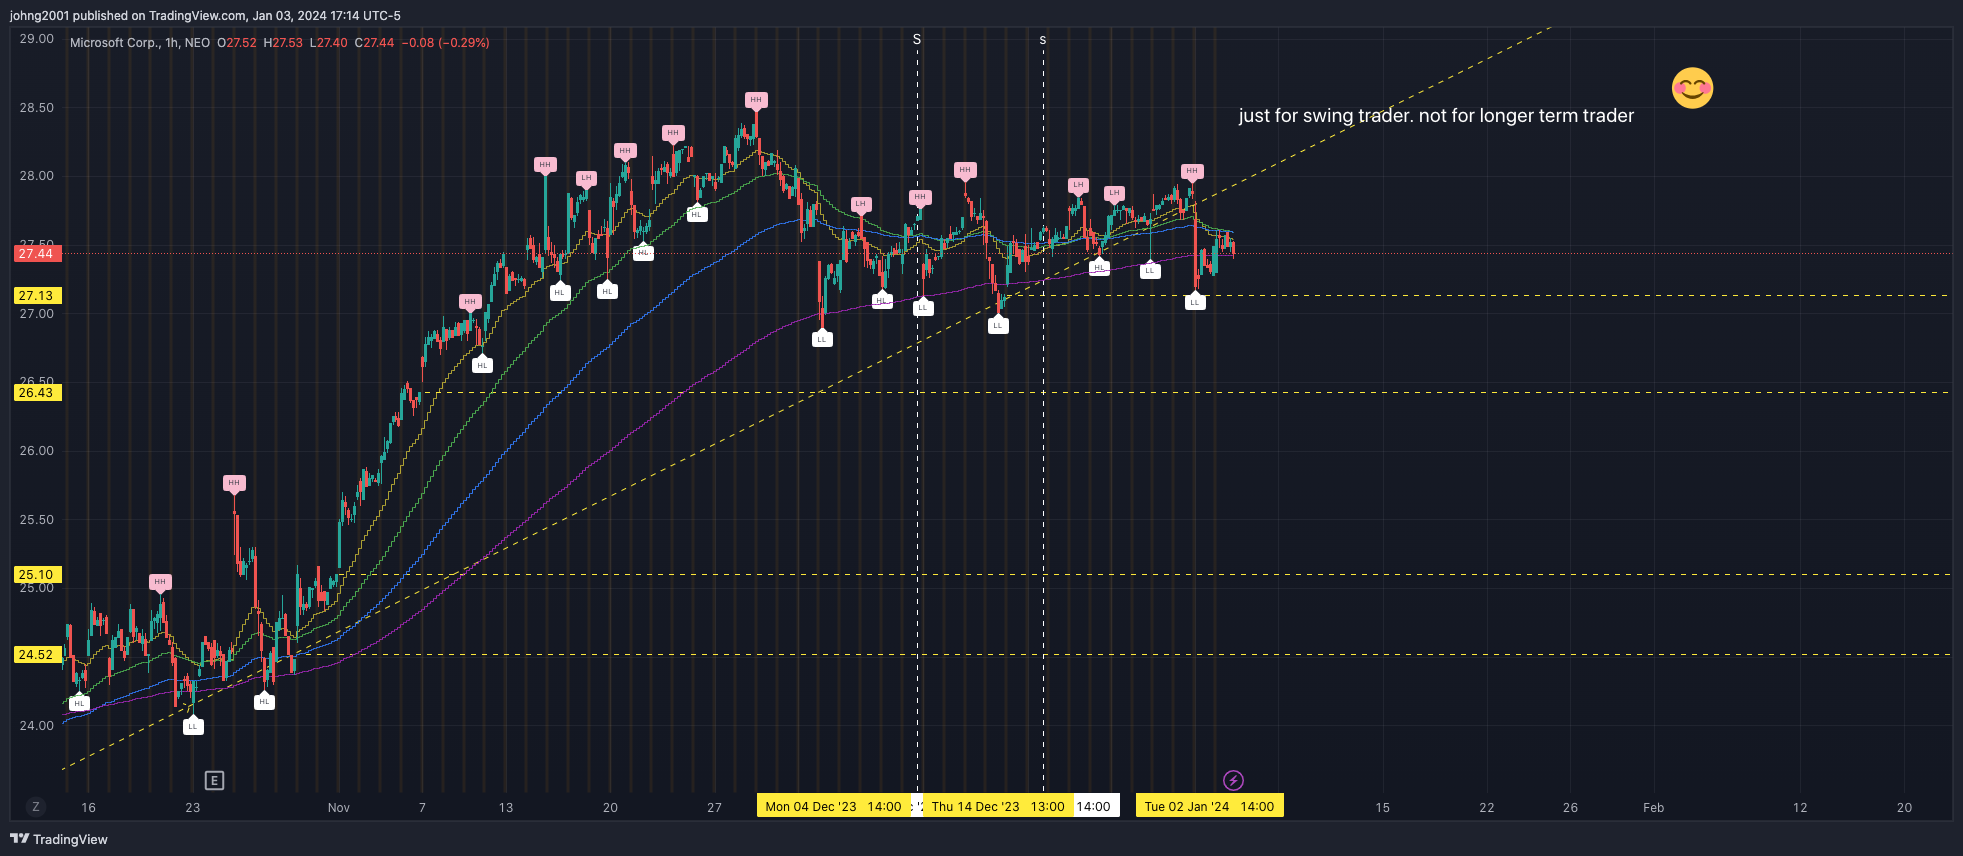Click the round 'Z' icon at bottom left
Image resolution: width=1963 pixels, height=856 pixels.
[36, 807]
